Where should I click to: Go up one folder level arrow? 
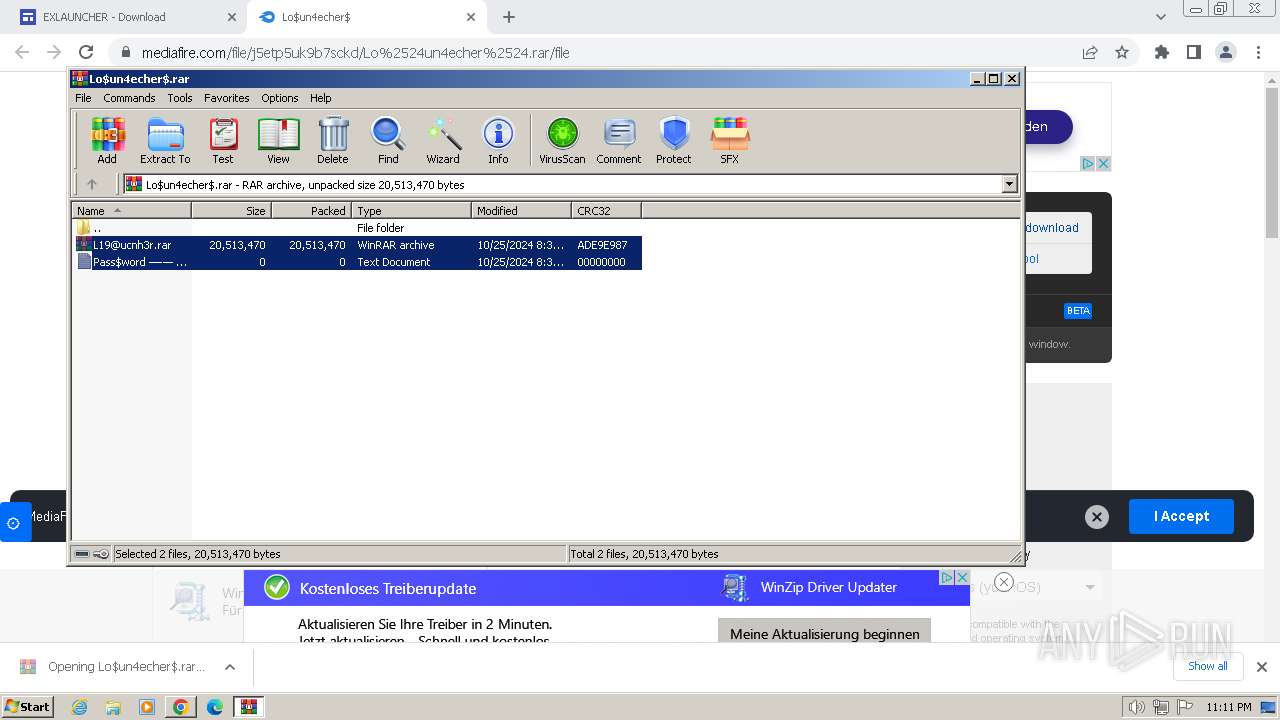point(92,184)
